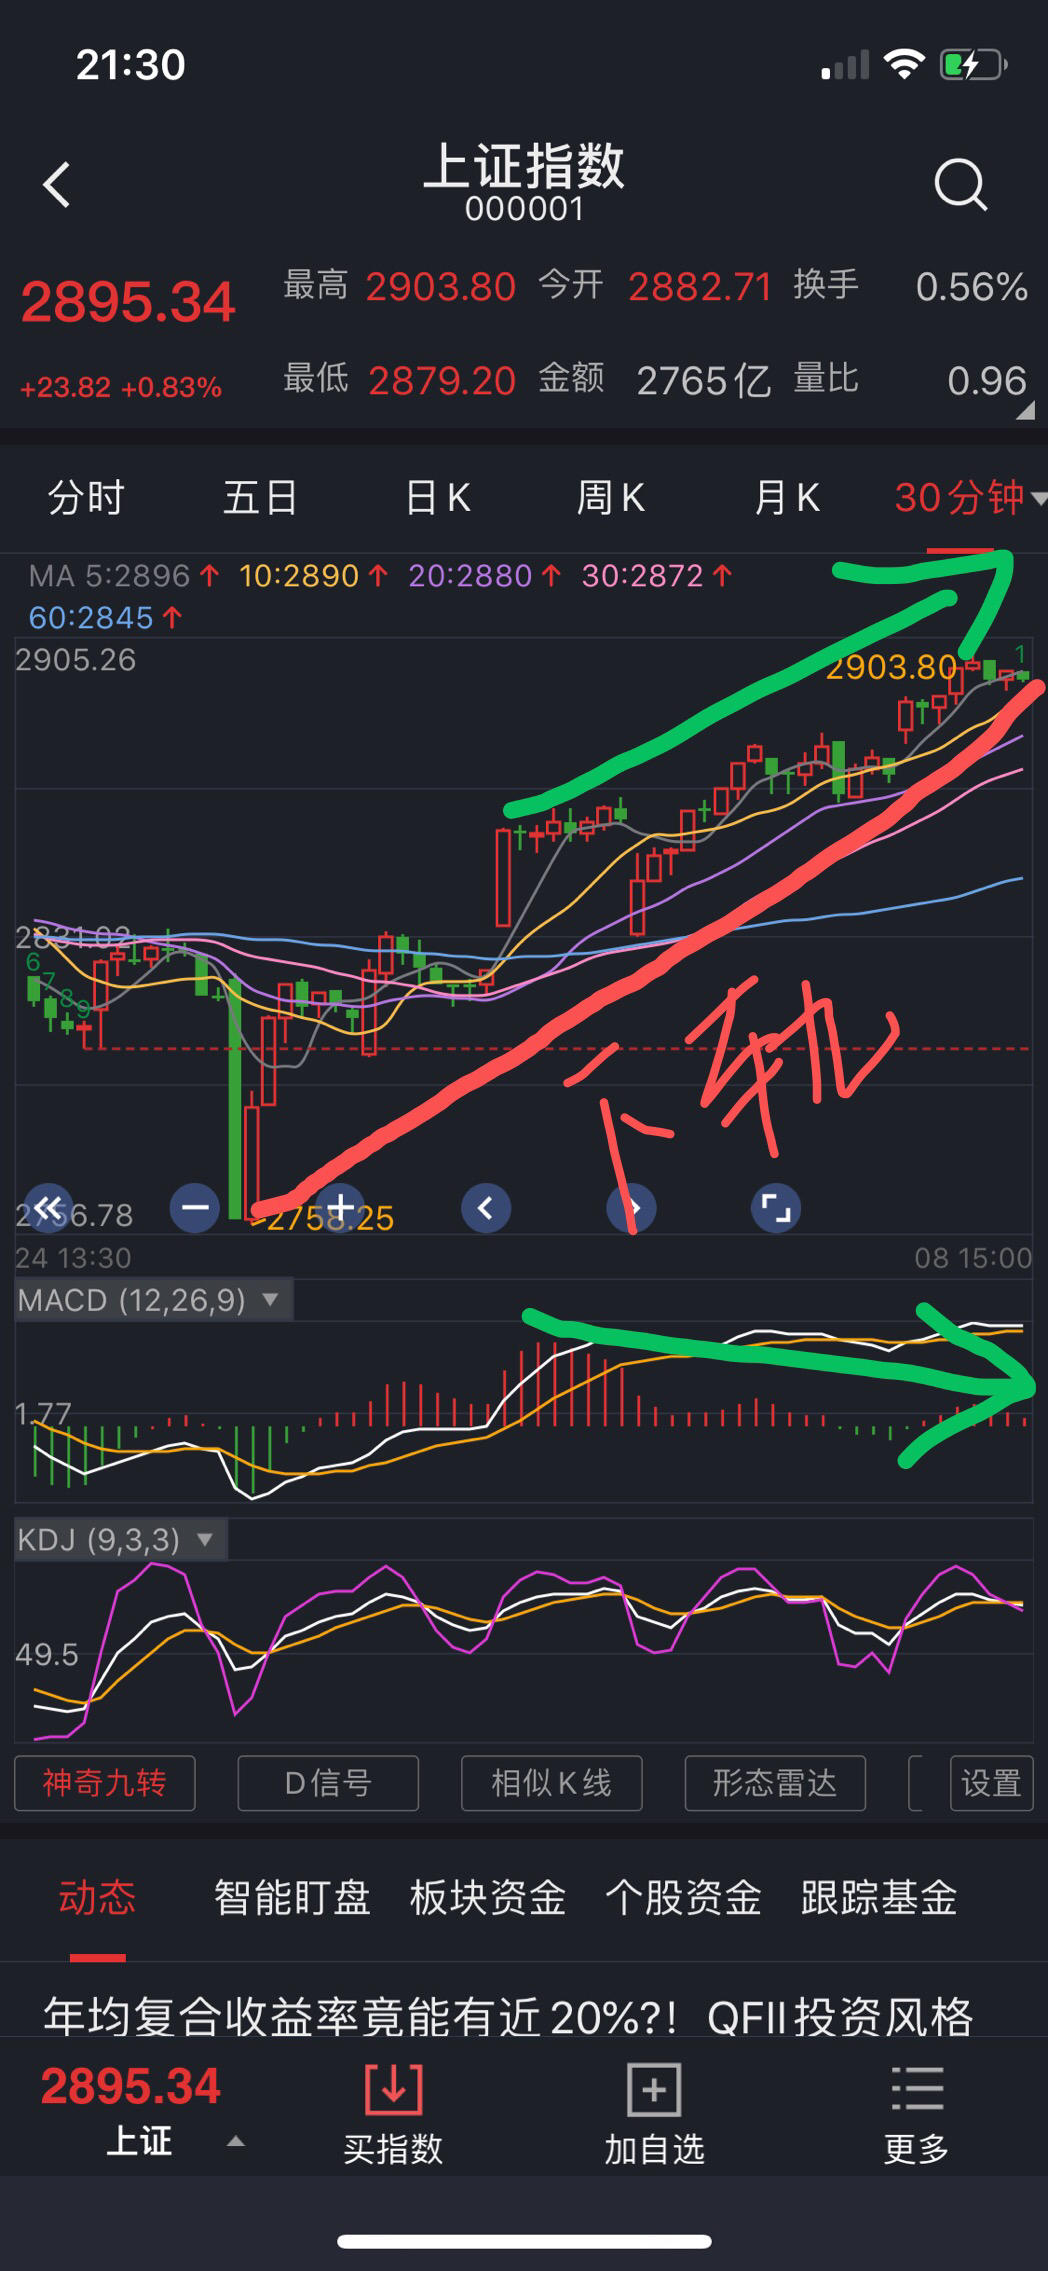Open fullscreen chart icon
The image size is (1048, 2271).
click(x=776, y=1208)
